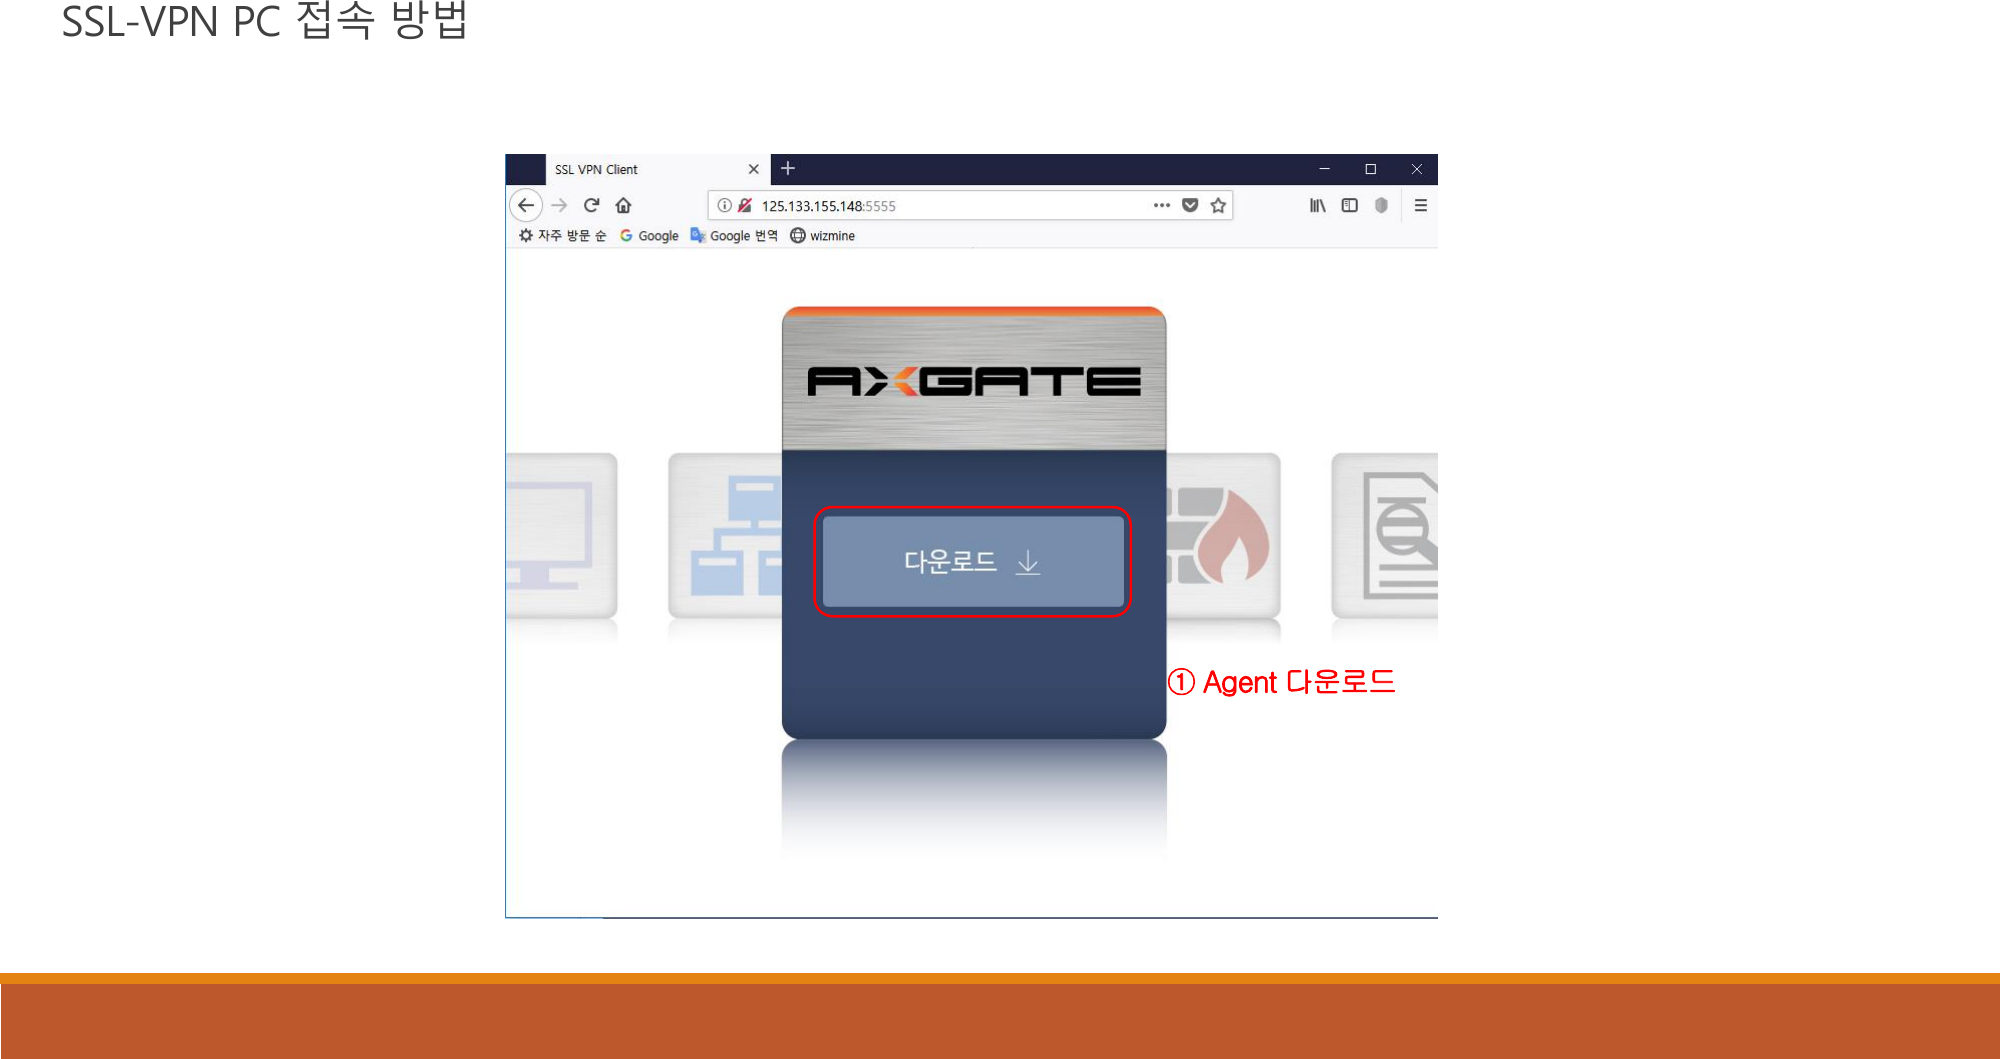Reload the current page
Image resolution: width=2000 pixels, height=1059 pixels.
click(591, 205)
